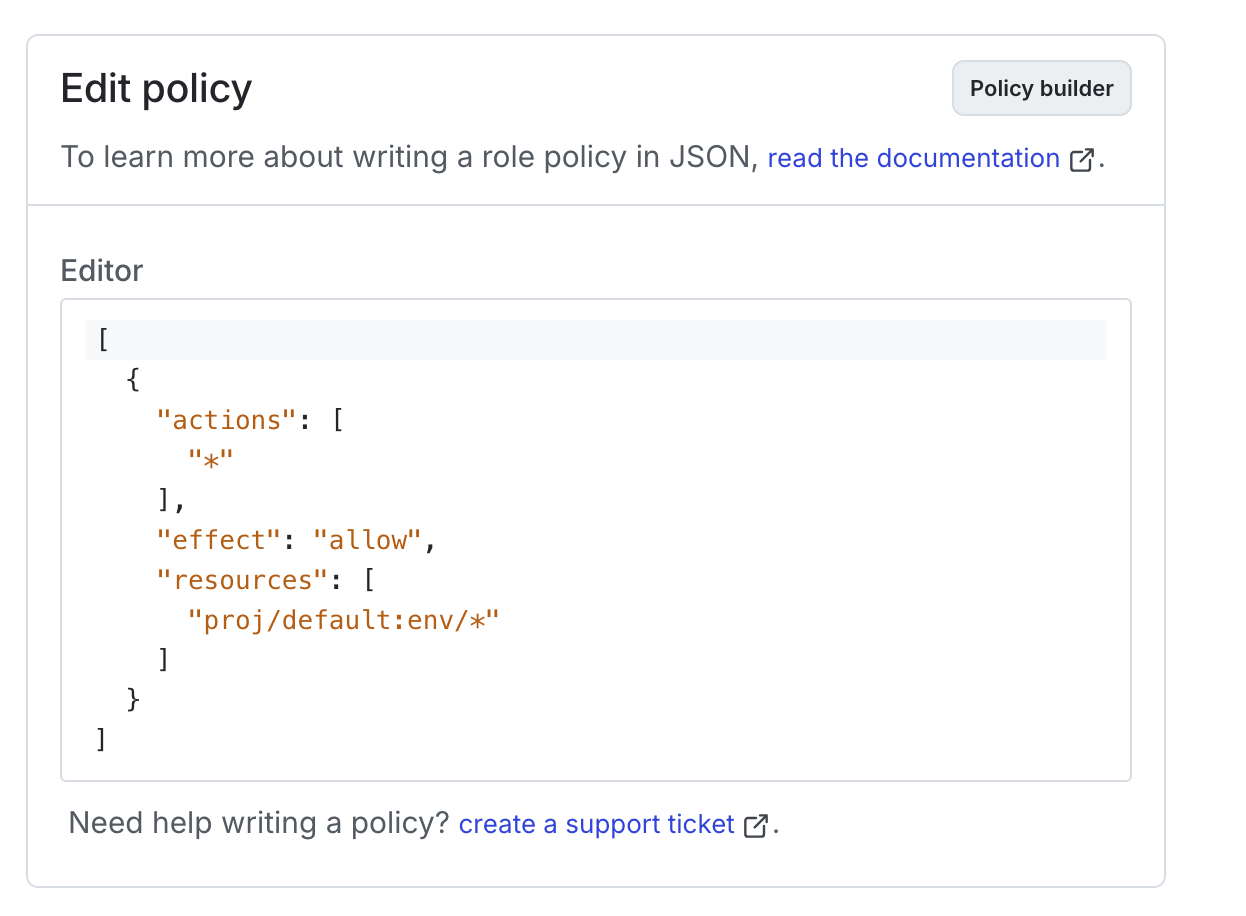
Task: Open the read the documentation link
Action: pos(912,158)
